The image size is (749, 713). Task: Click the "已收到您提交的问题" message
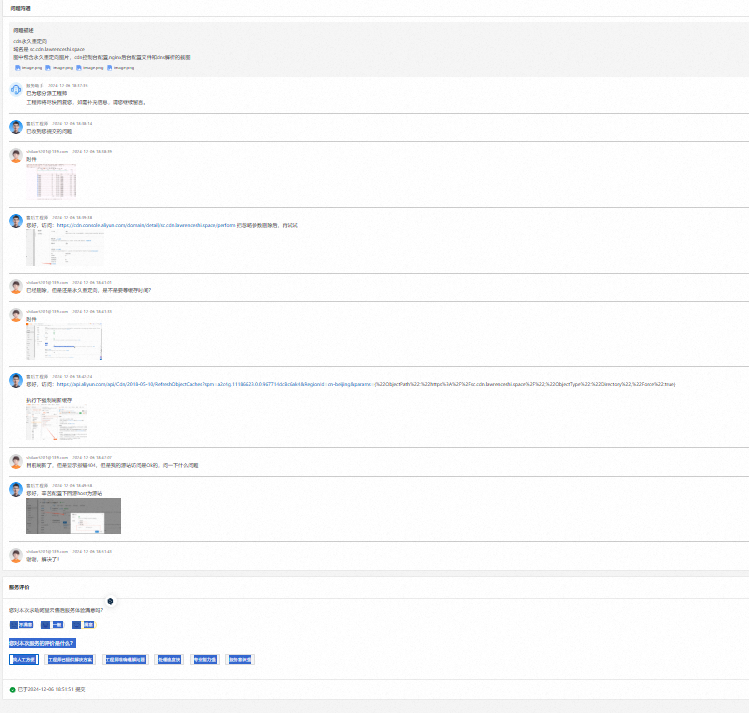49,131
